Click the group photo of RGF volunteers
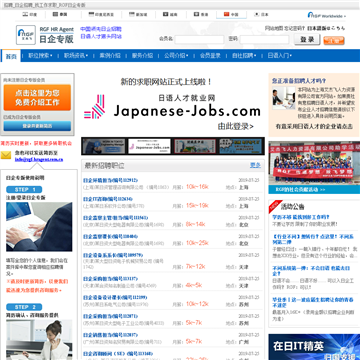360x360 pixels. [x=314, y=163]
